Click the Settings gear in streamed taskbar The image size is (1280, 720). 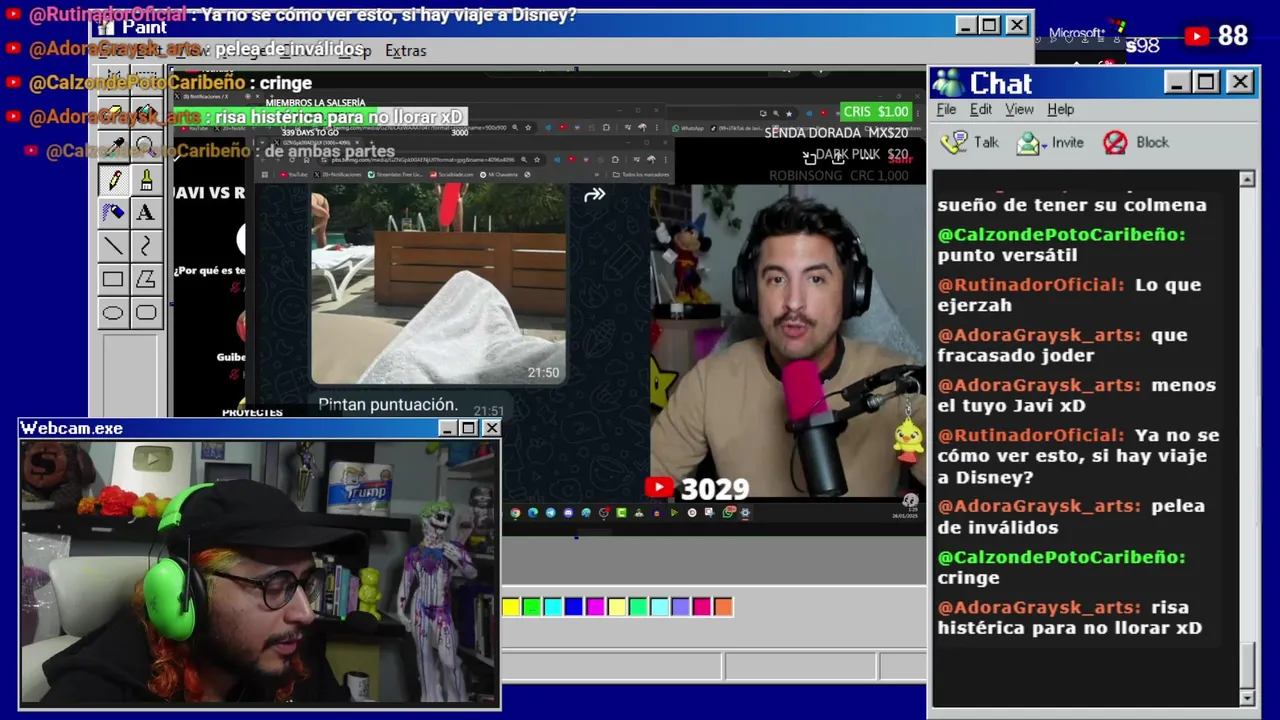coord(745,513)
